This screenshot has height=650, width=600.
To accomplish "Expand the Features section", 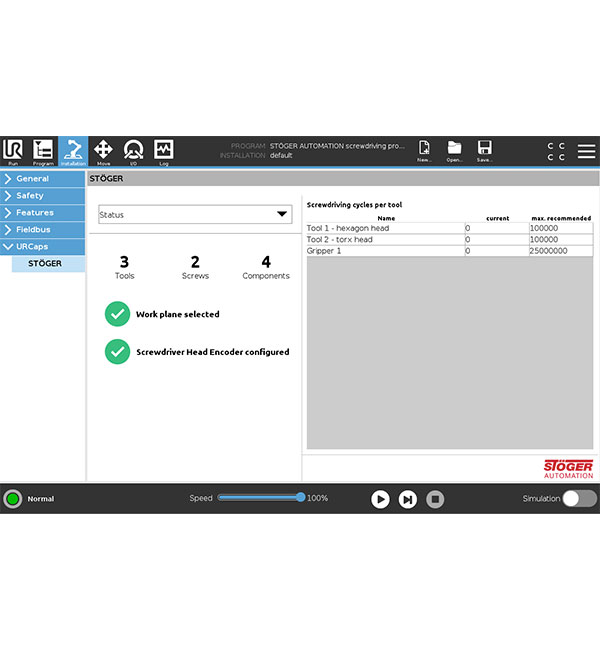I will (x=42, y=213).
